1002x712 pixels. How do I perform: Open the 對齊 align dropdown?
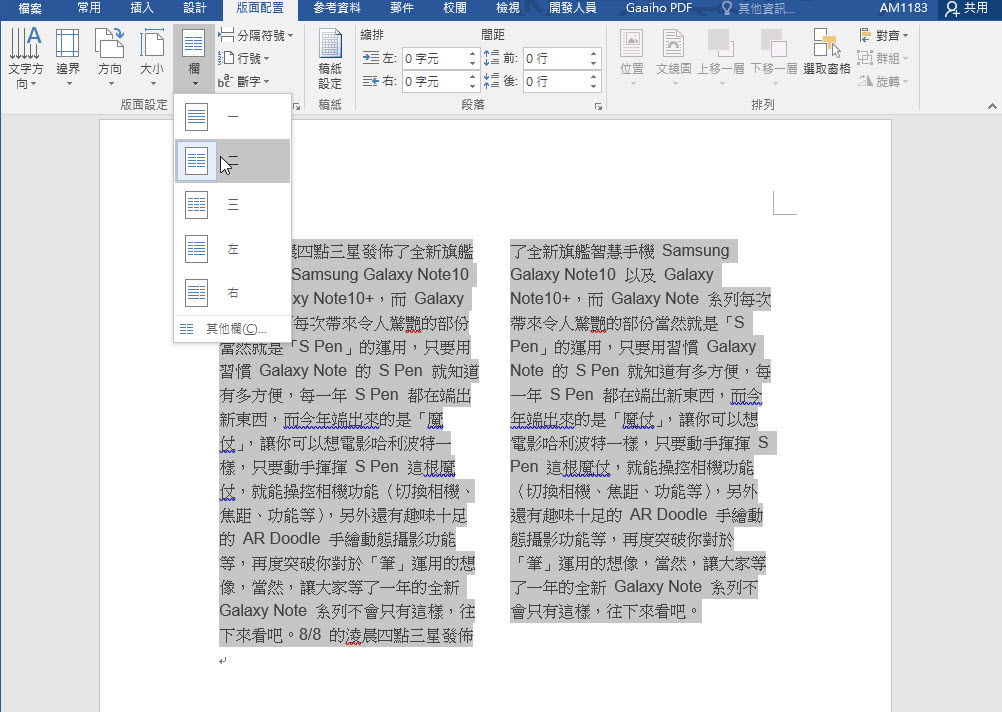(x=884, y=35)
